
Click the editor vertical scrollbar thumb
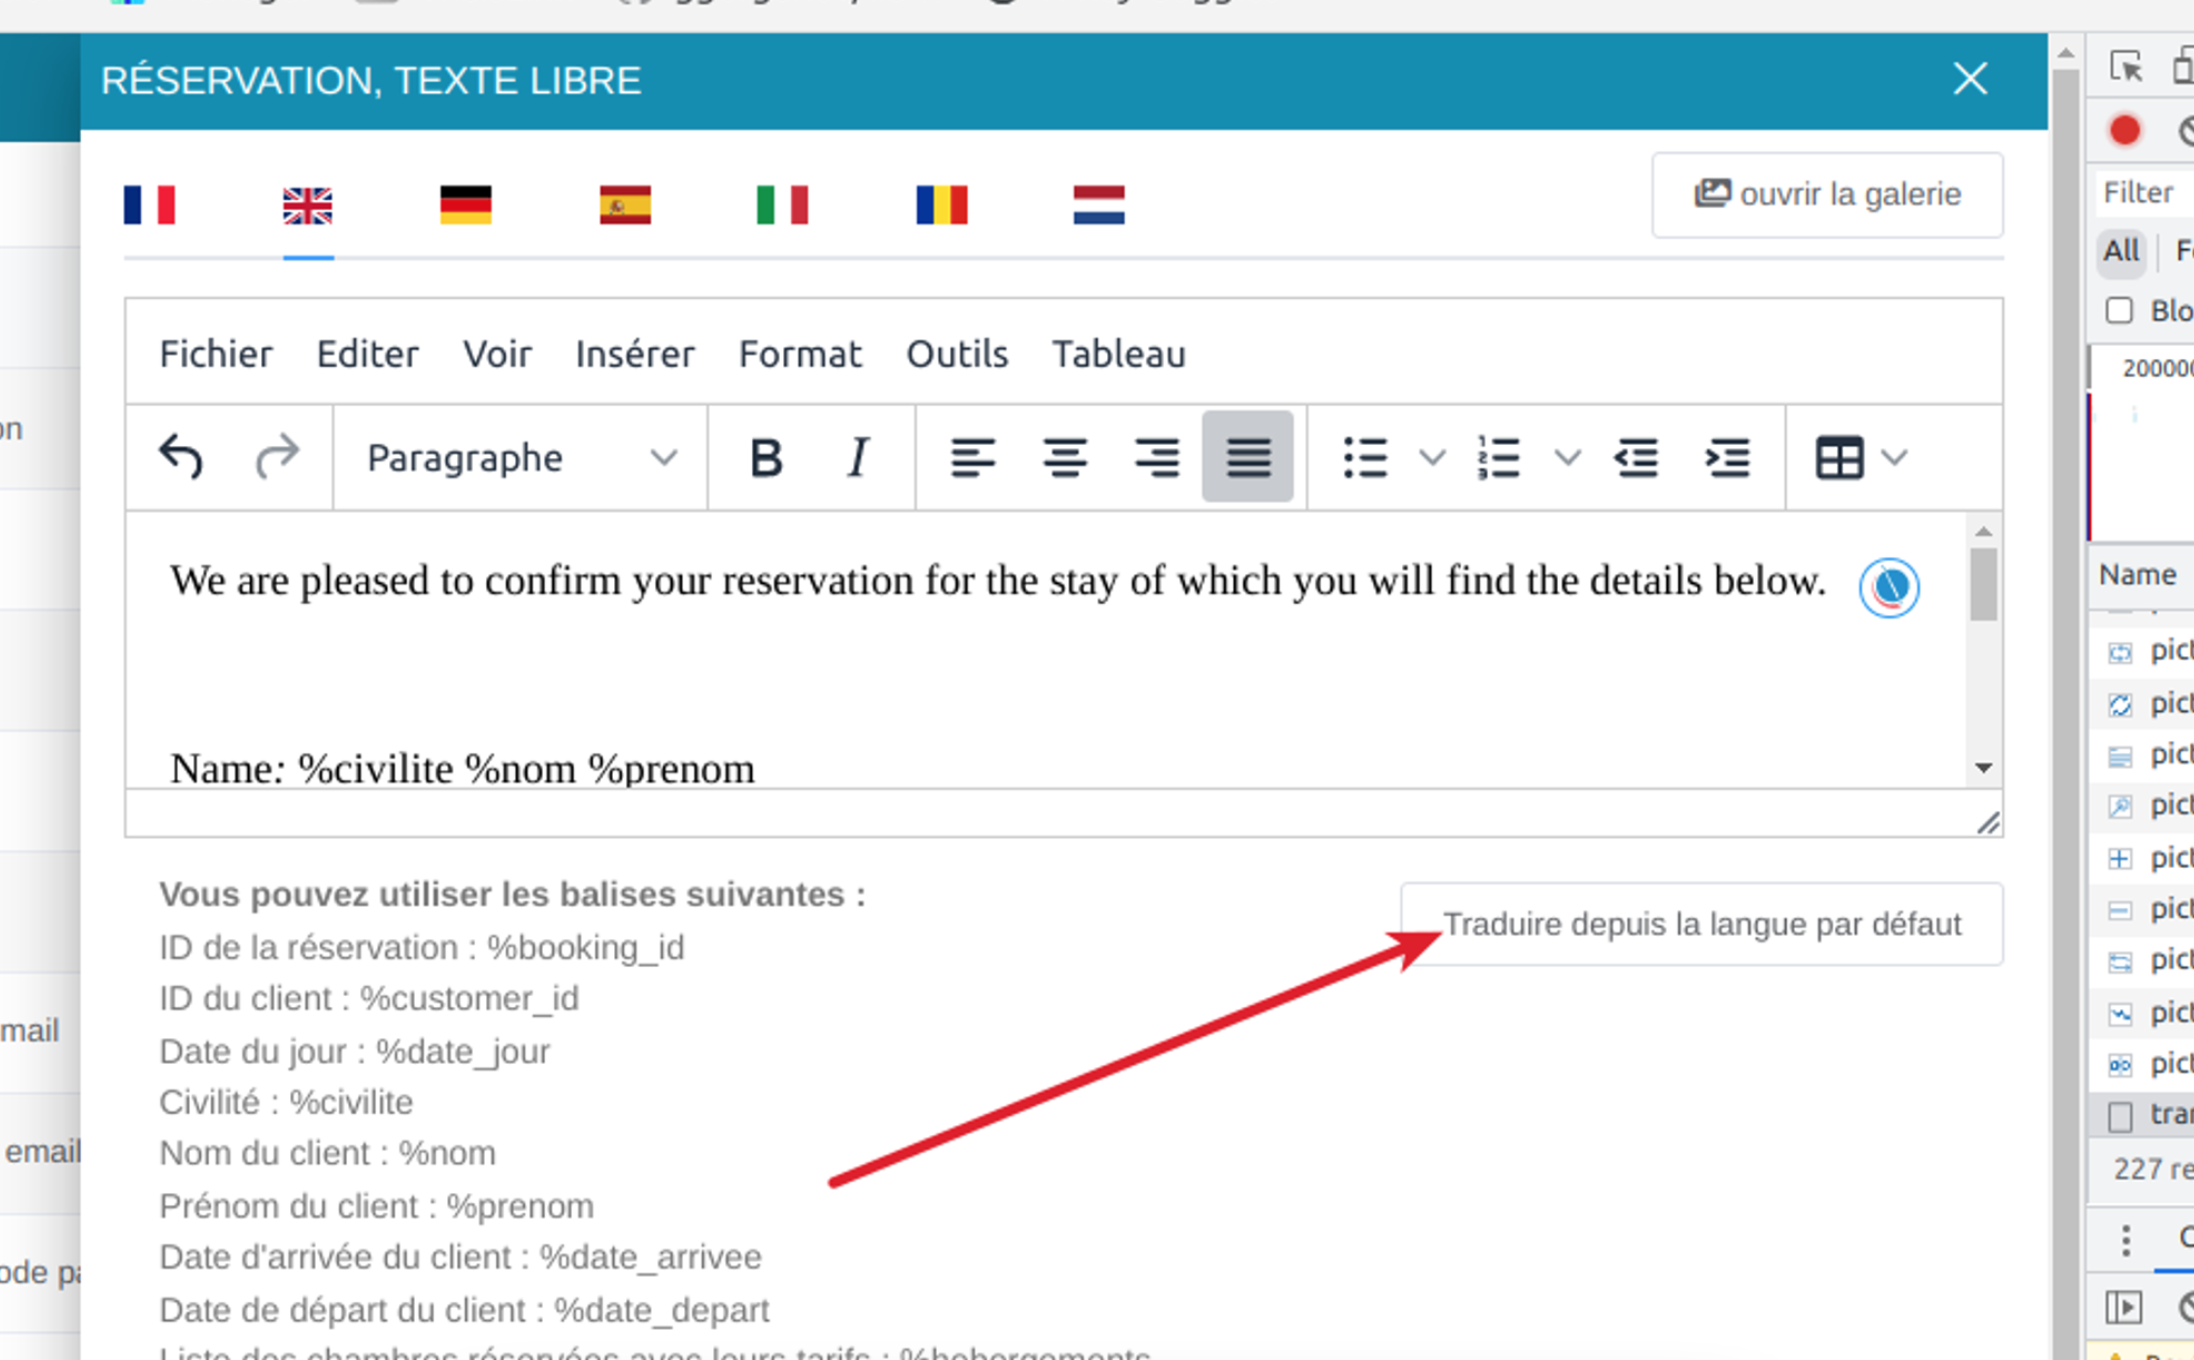tap(1984, 585)
